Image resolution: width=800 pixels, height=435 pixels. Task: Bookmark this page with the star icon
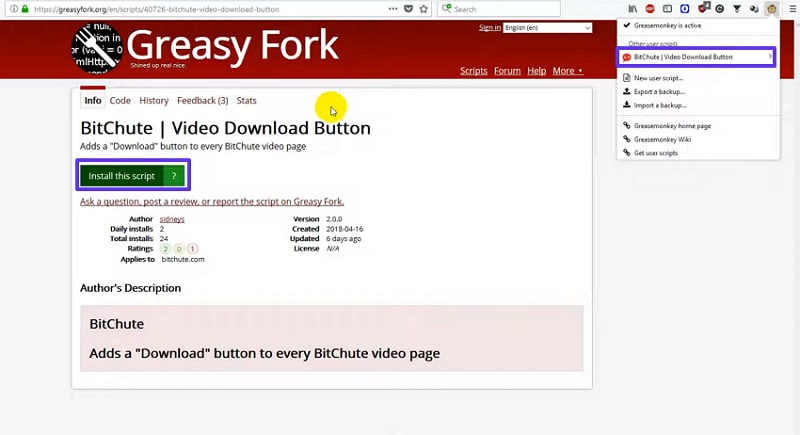point(423,9)
